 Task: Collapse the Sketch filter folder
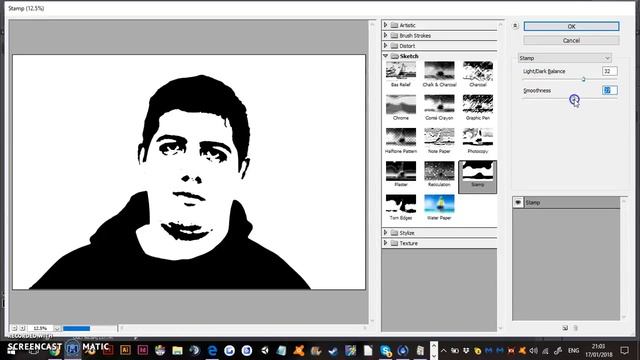tap(385, 56)
